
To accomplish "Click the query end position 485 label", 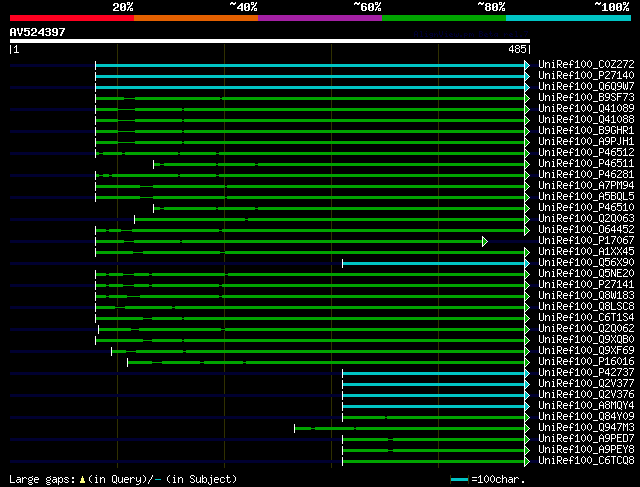I will pos(517,49).
